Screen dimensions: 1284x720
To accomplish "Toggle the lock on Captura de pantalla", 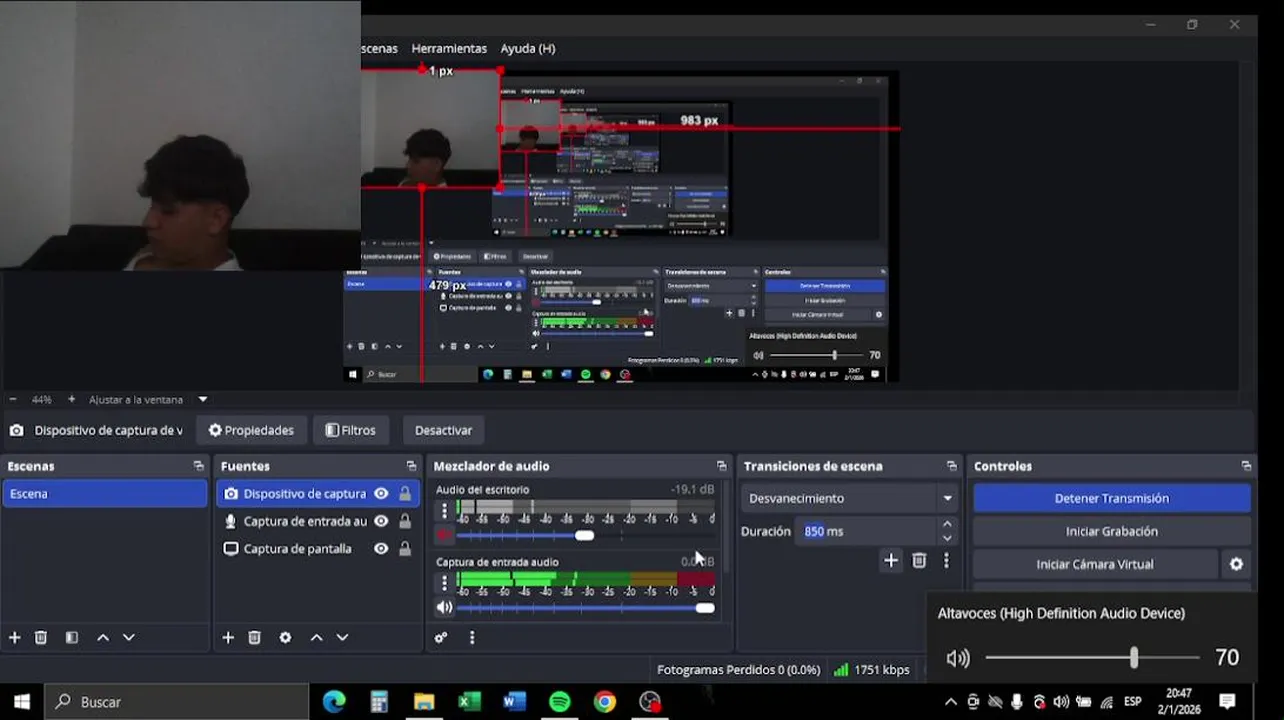I will (x=405, y=548).
